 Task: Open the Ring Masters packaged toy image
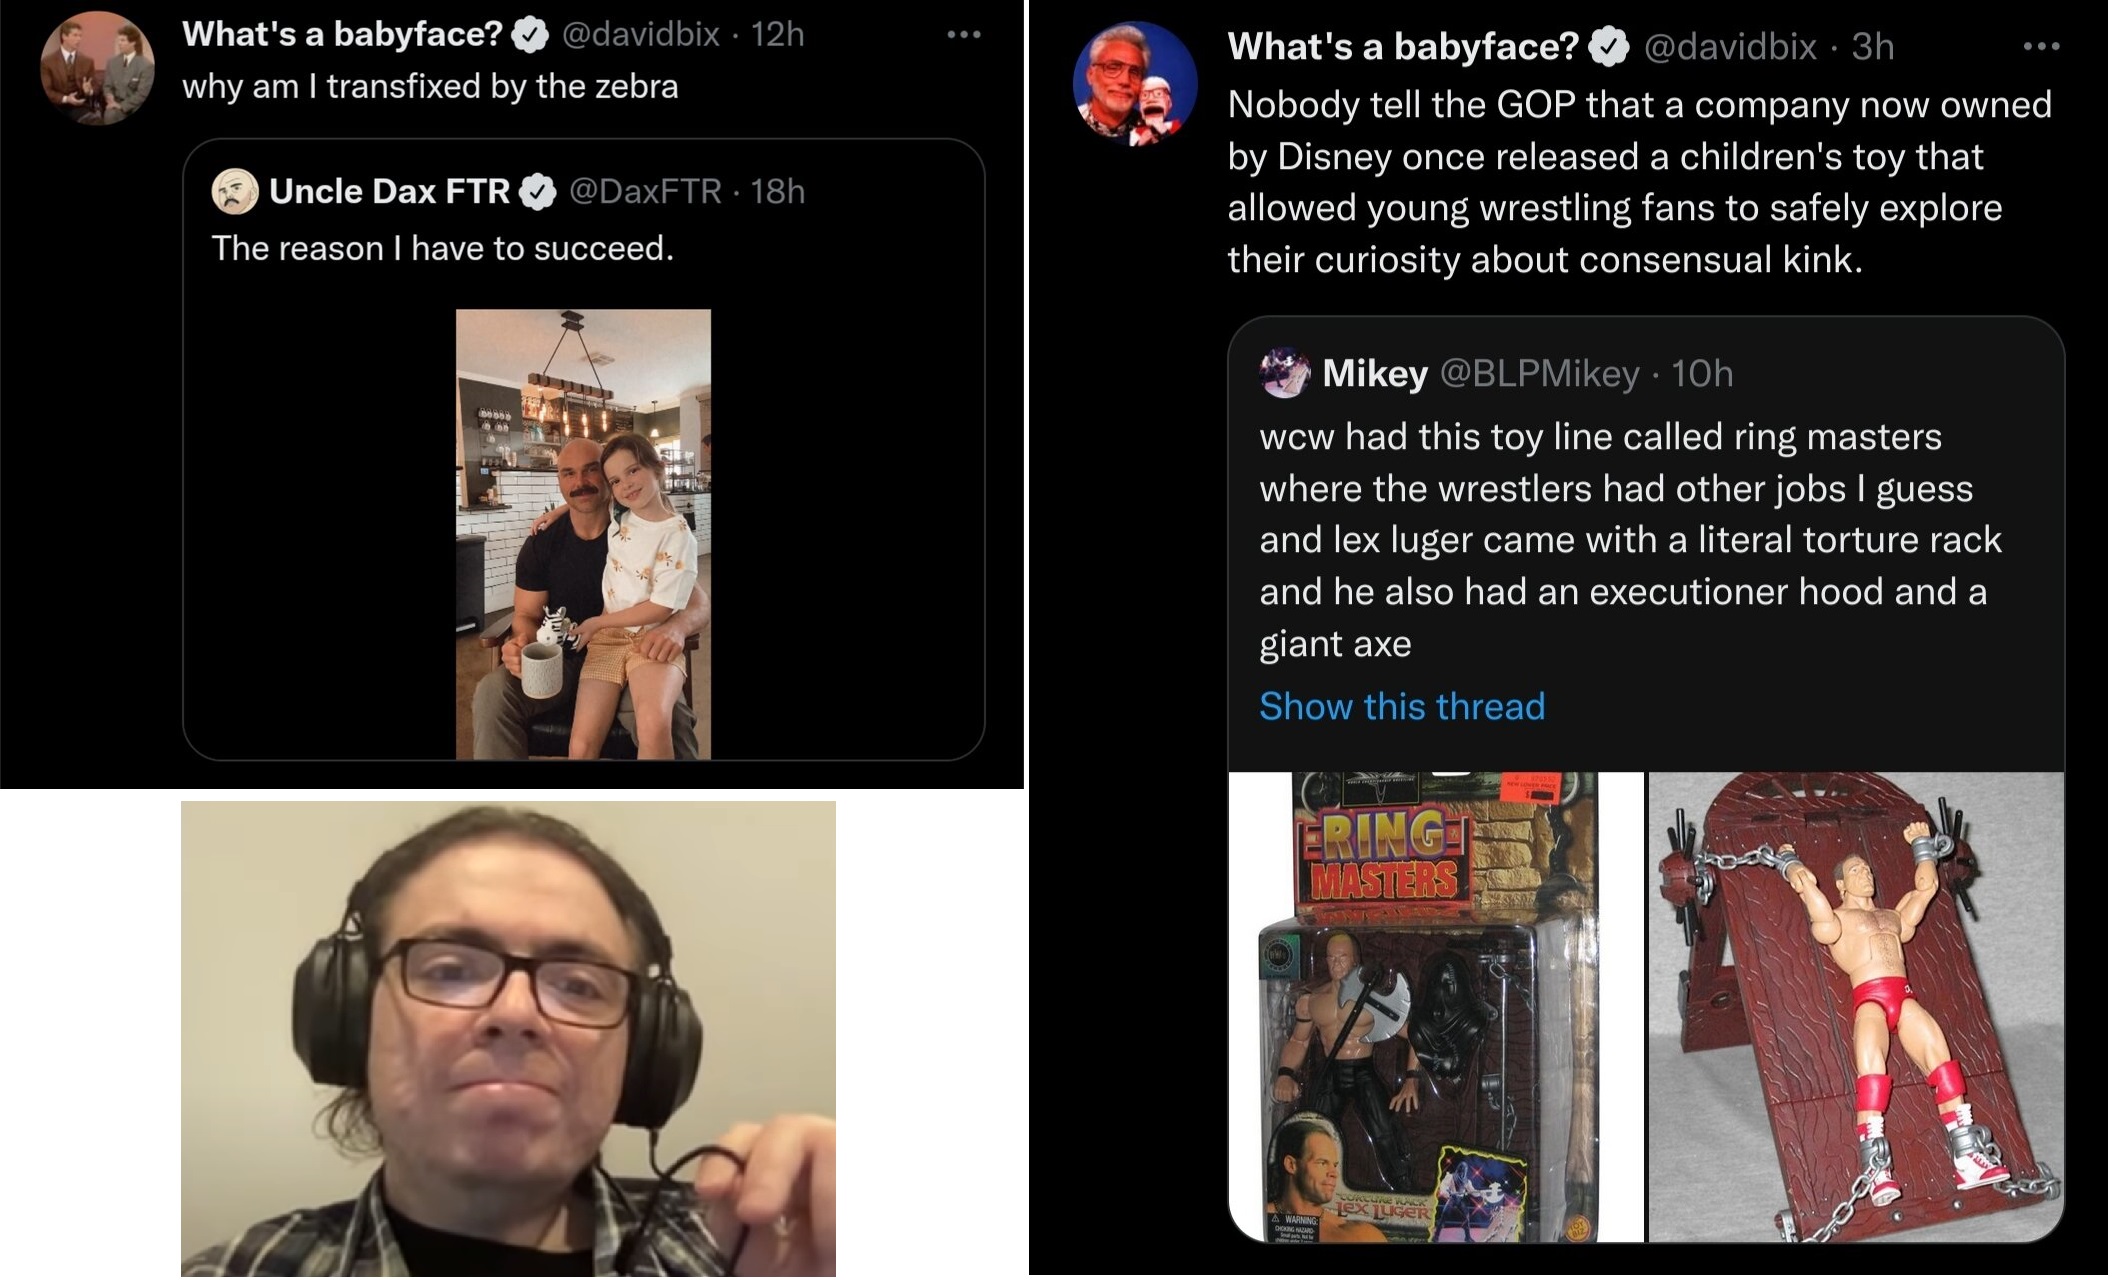coord(1436,1006)
